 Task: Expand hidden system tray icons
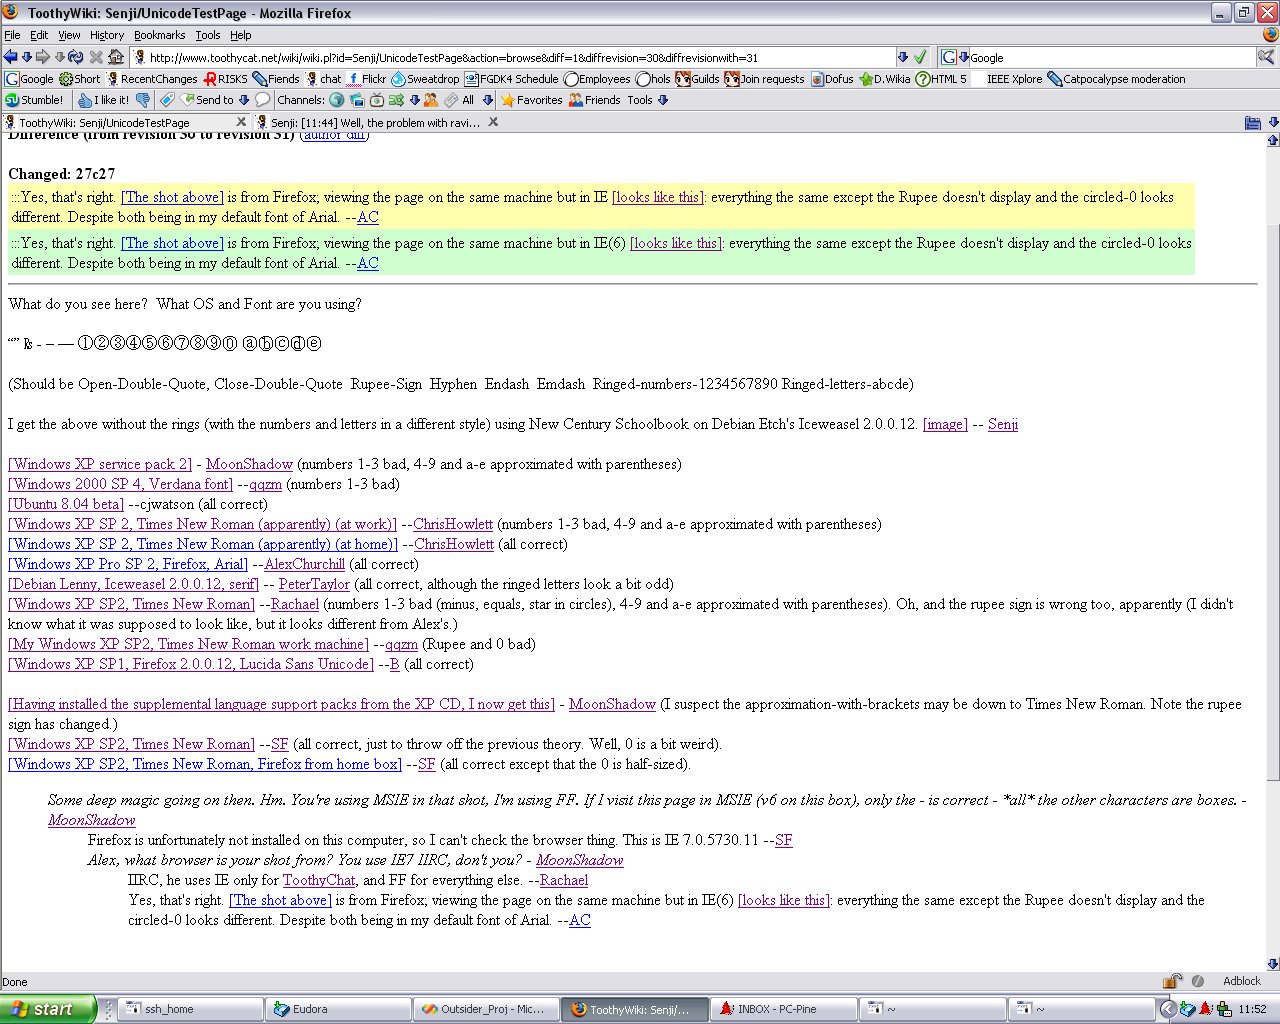(x=1167, y=1009)
